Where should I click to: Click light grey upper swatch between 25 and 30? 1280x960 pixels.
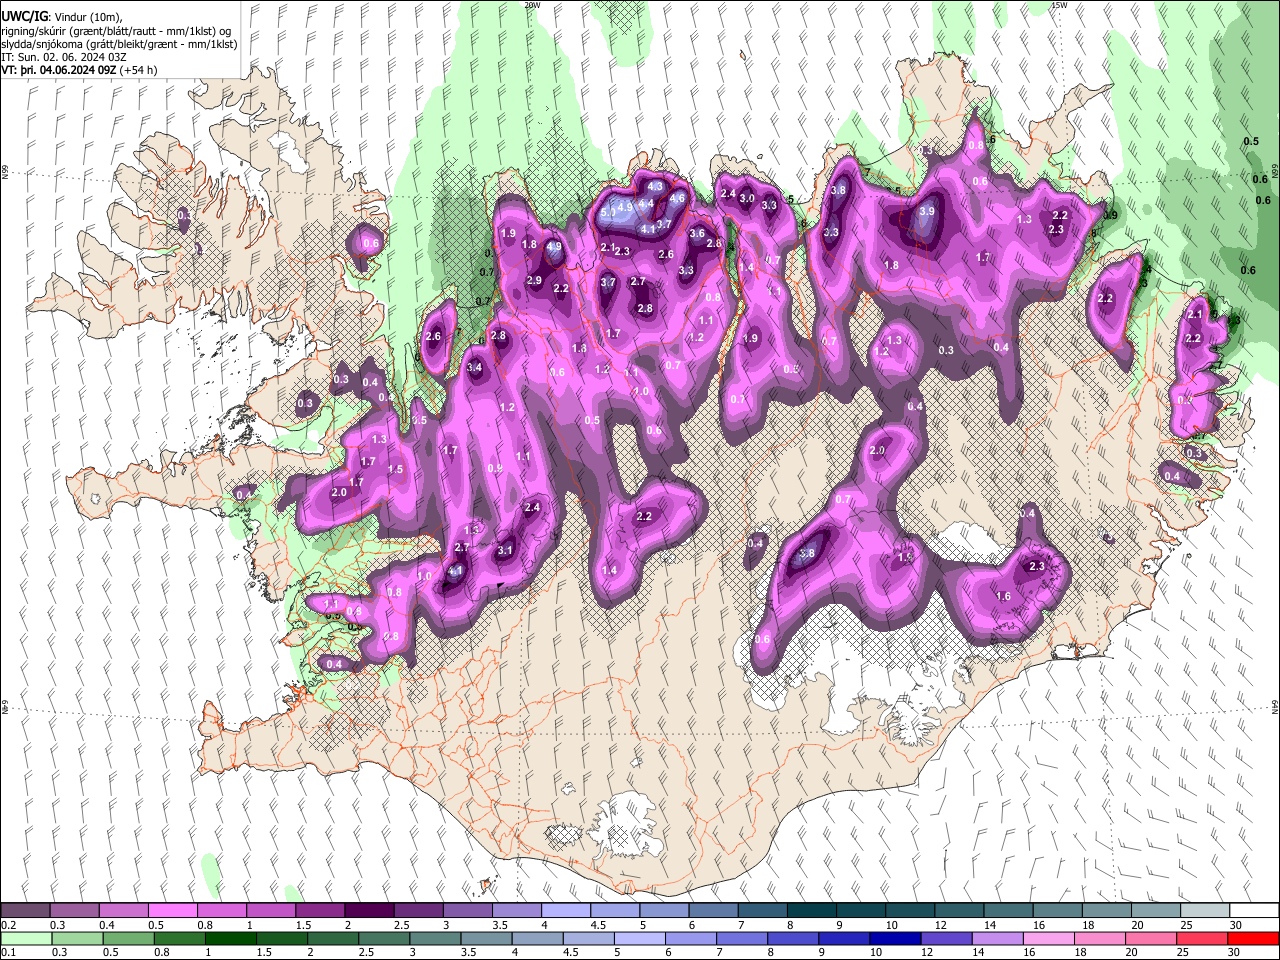1205,911
